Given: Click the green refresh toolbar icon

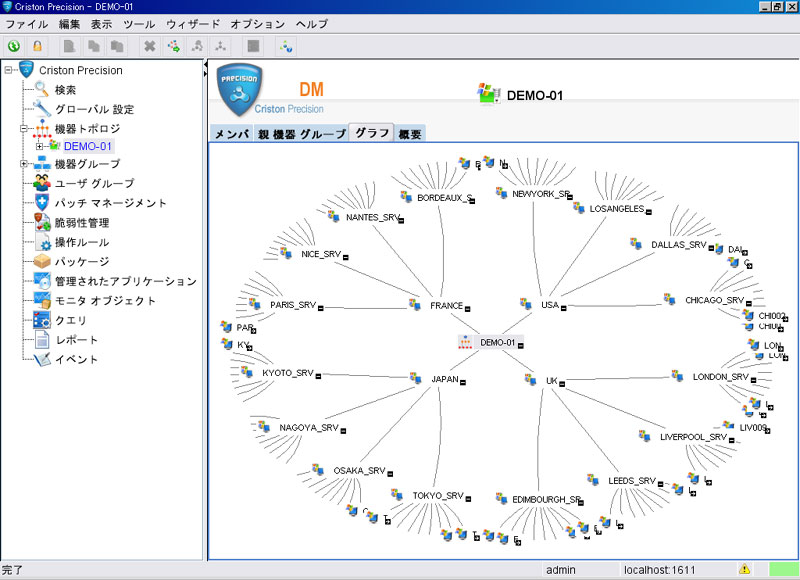Looking at the screenshot, I should click(x=14, y=46).
